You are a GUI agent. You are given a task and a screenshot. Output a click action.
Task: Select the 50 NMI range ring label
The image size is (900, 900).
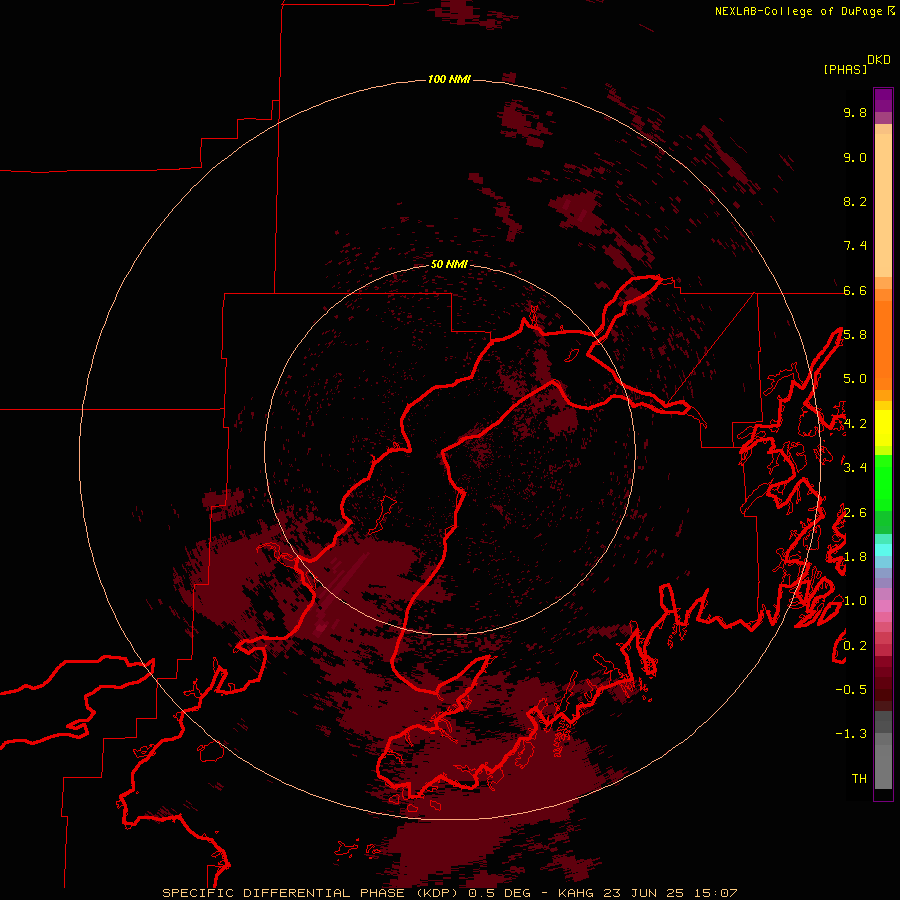449,264
